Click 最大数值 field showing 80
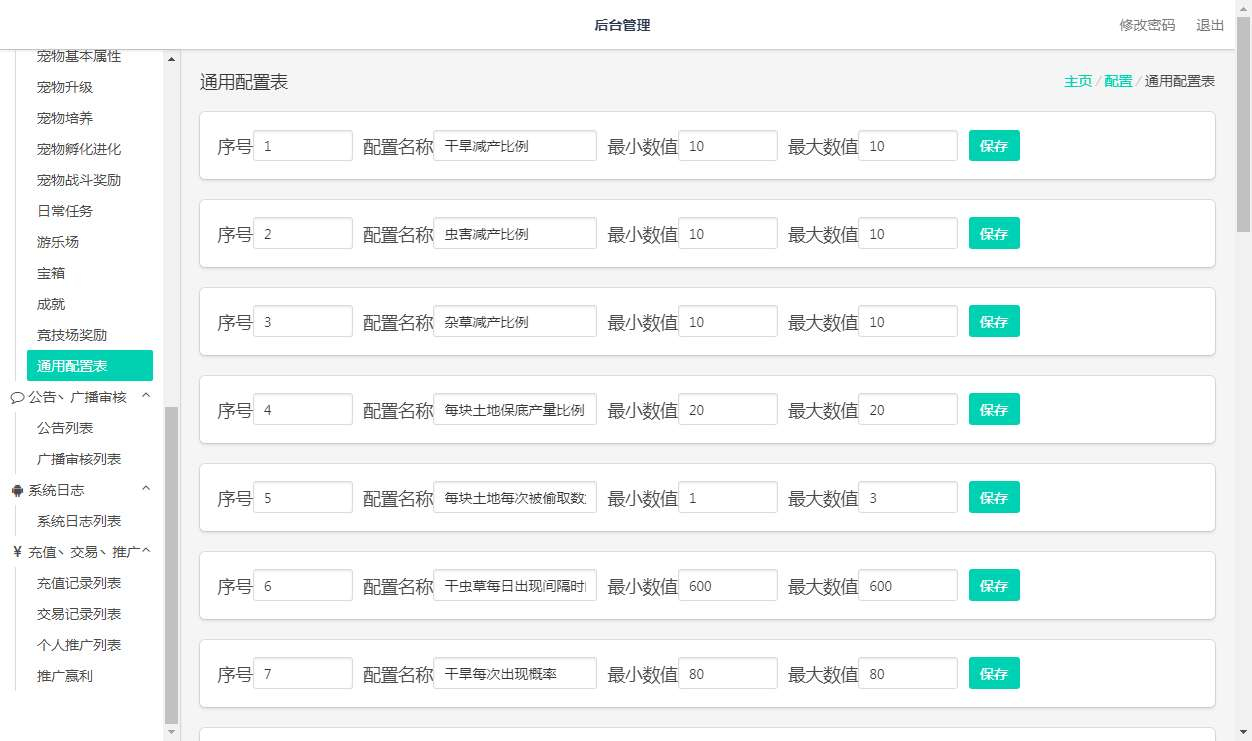 [908, 674]
